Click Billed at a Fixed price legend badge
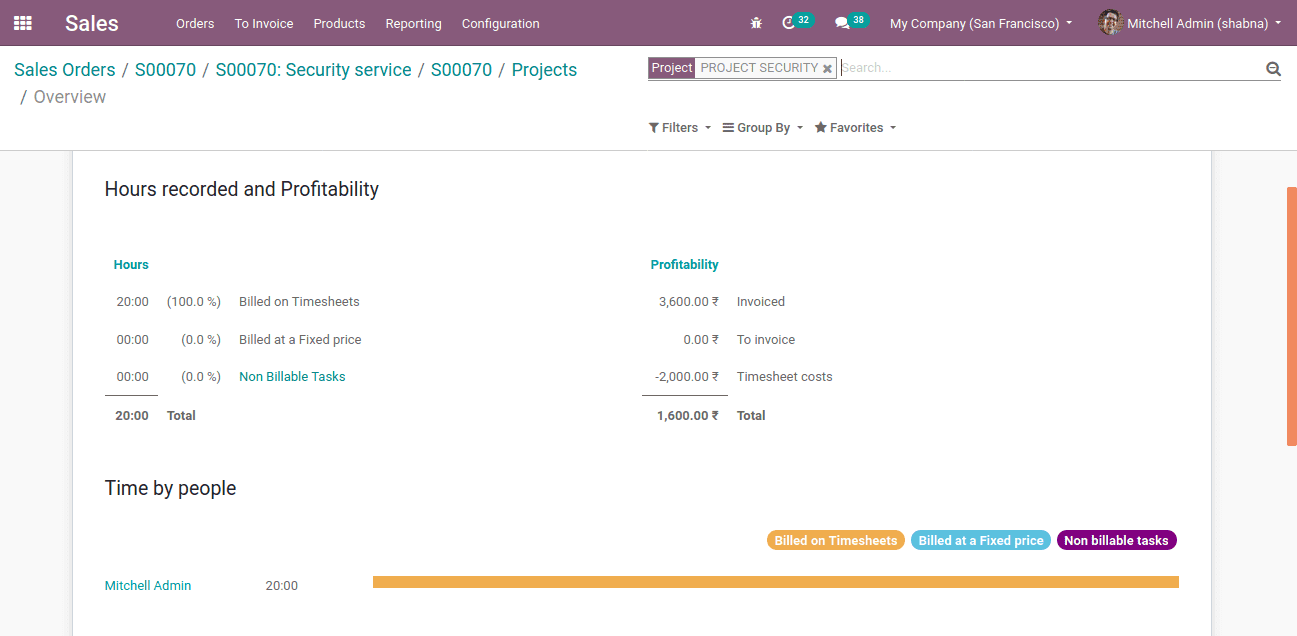 tap(981, 540)
